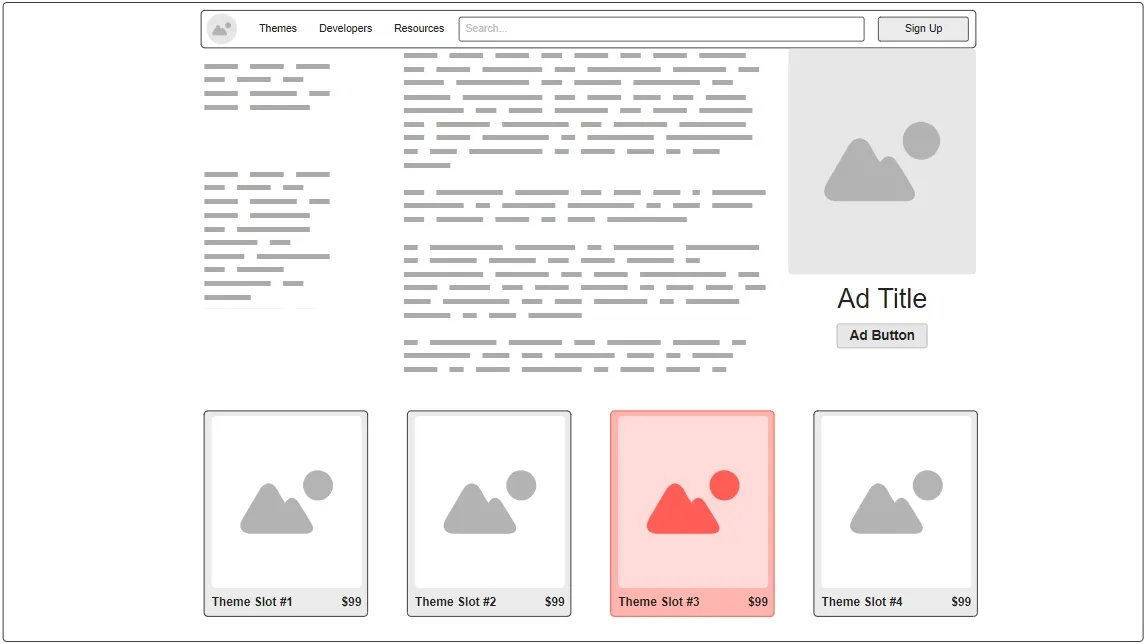The height and width of the screenshot is (644, 1146).
Task: Select the Theme Slot #2 image icon
Action: [489, 502]
